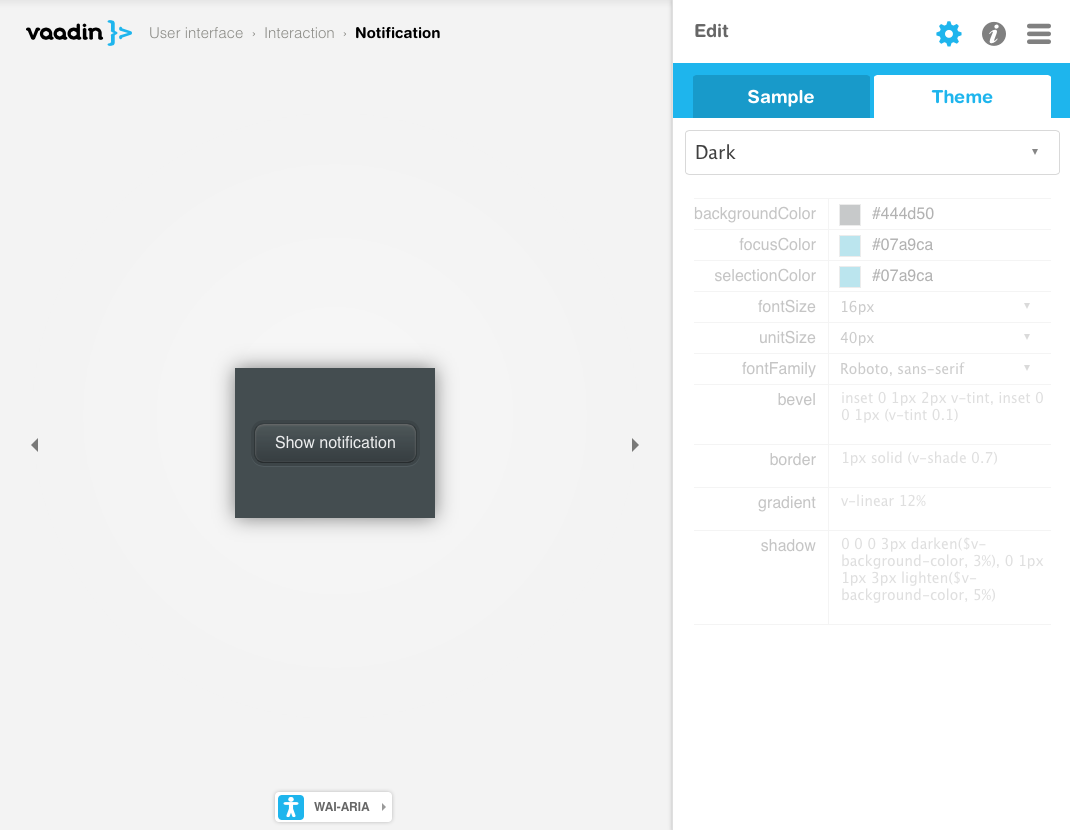
Task: Click the WAI-ARIA label
Action: coord(341,807)
